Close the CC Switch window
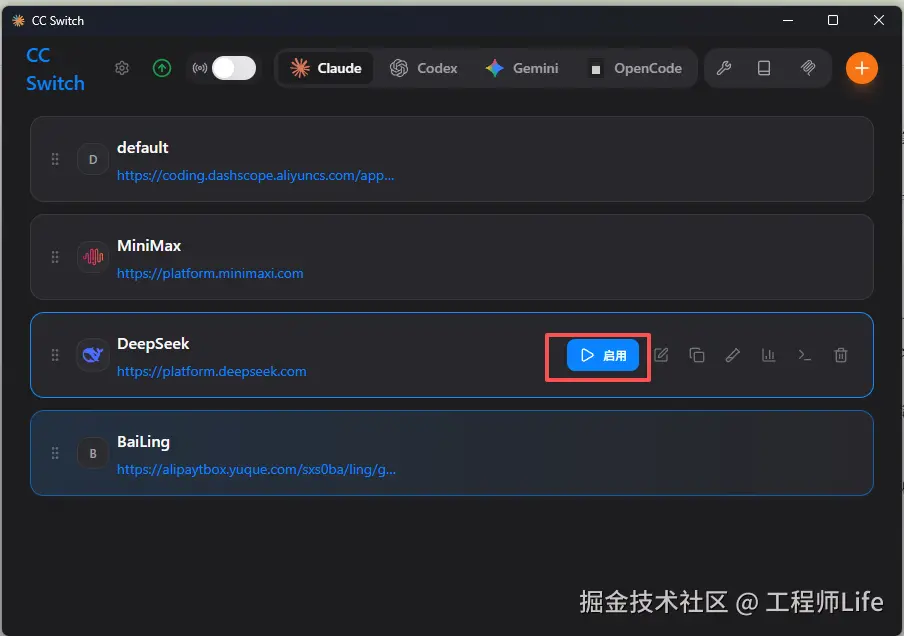 [878, 20]
